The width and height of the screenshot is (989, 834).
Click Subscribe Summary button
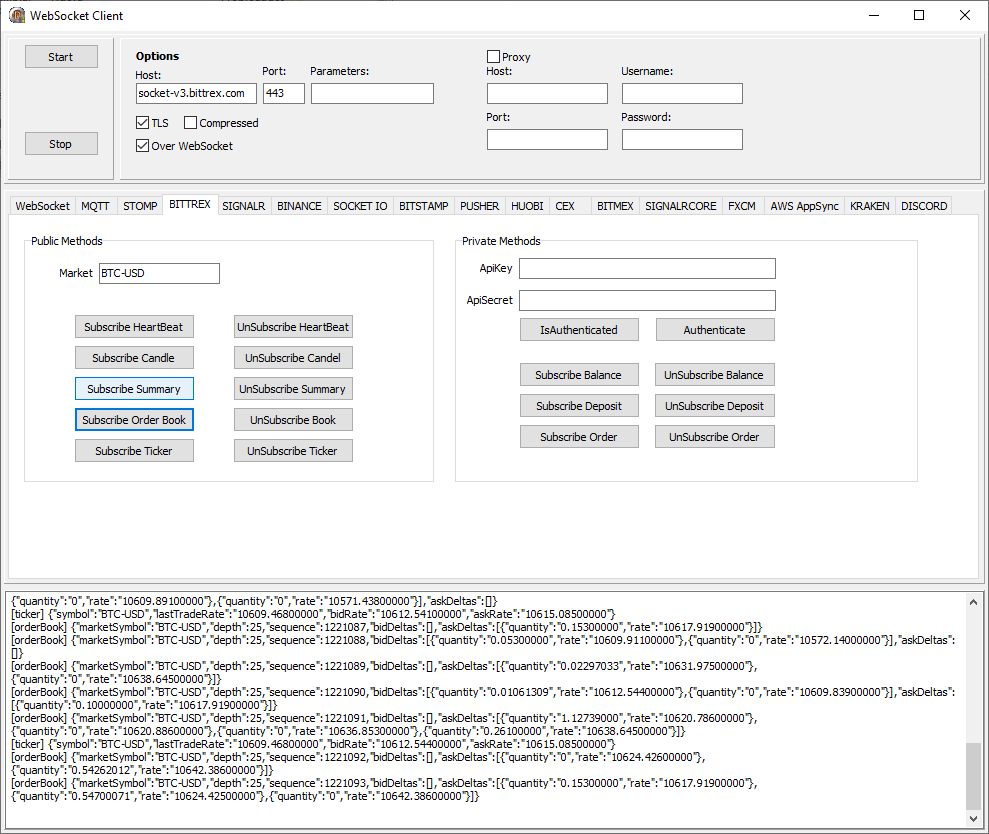tap(134, 389)
